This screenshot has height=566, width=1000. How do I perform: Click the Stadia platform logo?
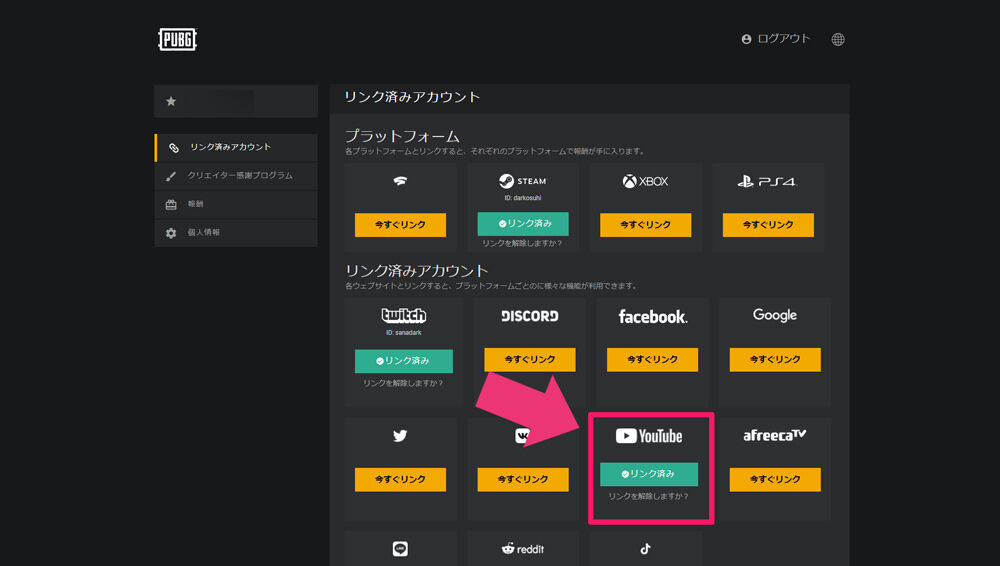pyautogui.click(x=400, y=181)
